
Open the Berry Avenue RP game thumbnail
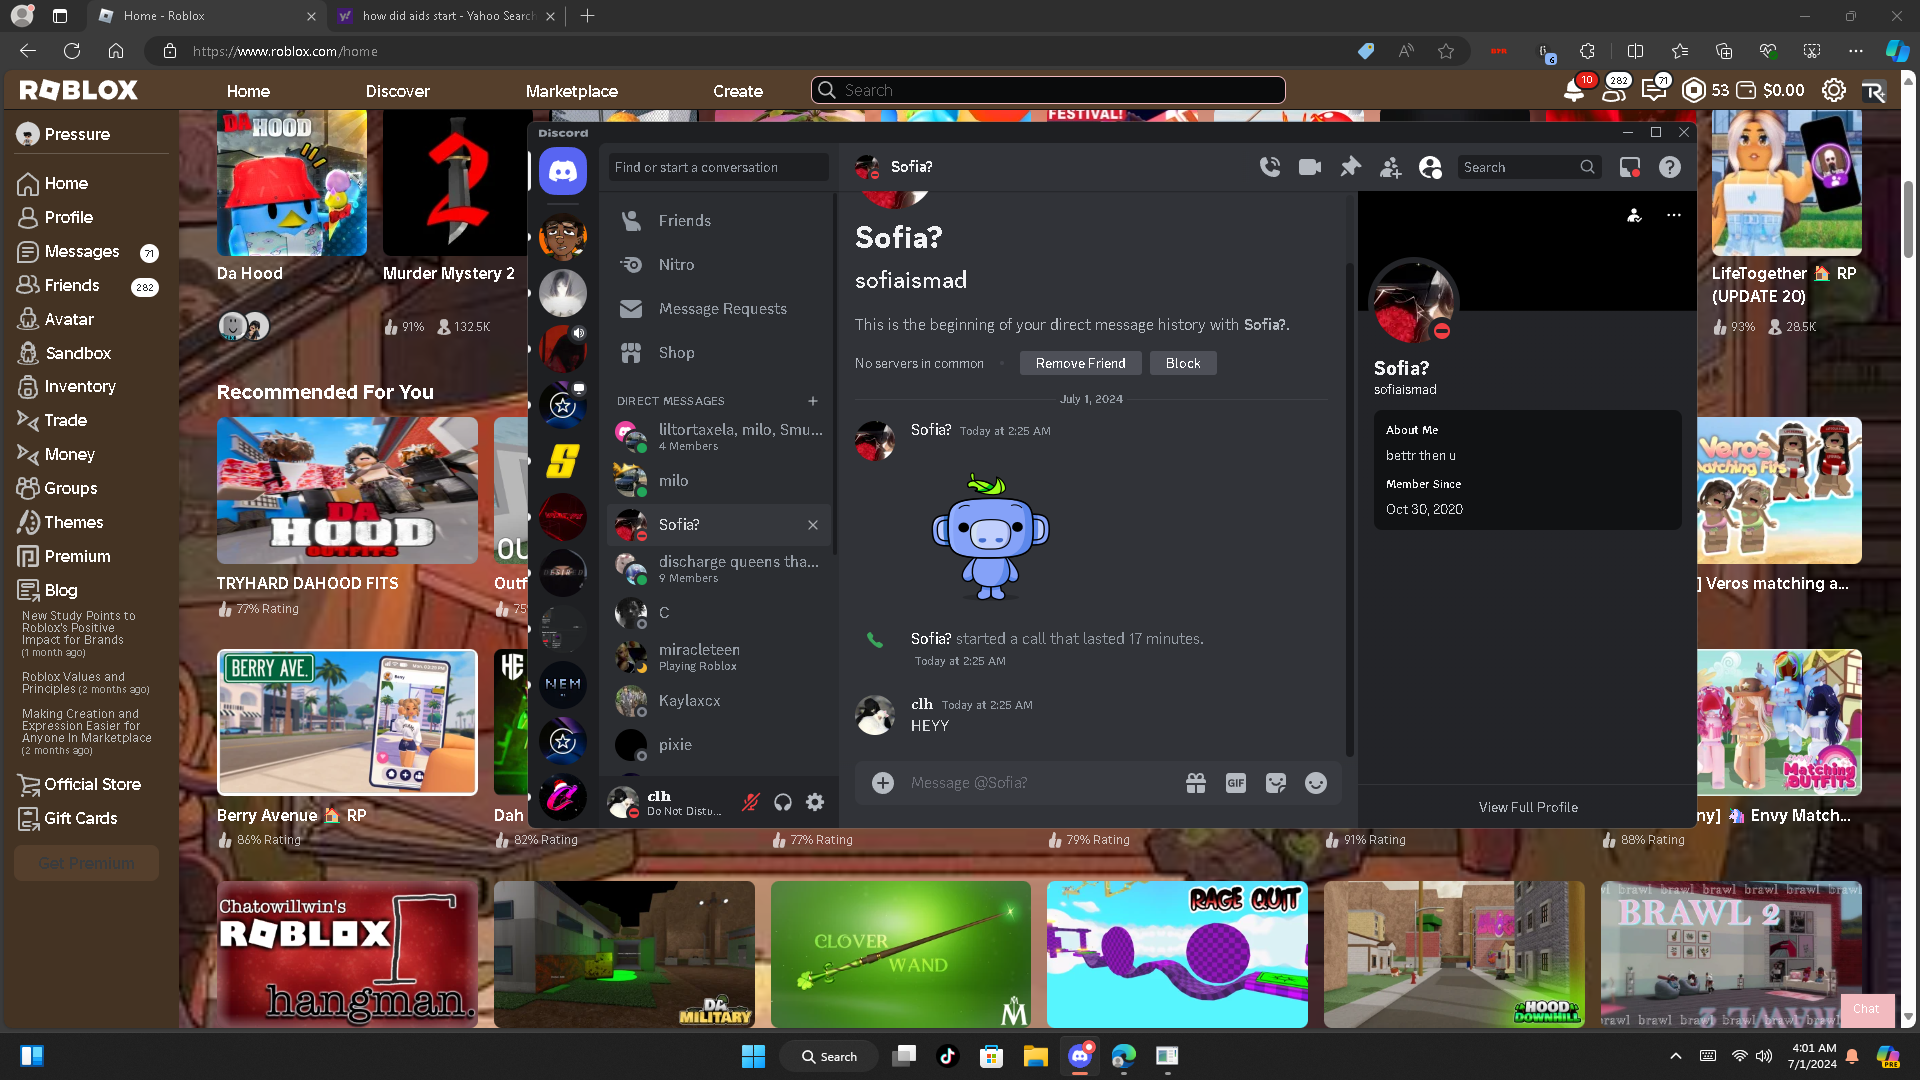347,723
